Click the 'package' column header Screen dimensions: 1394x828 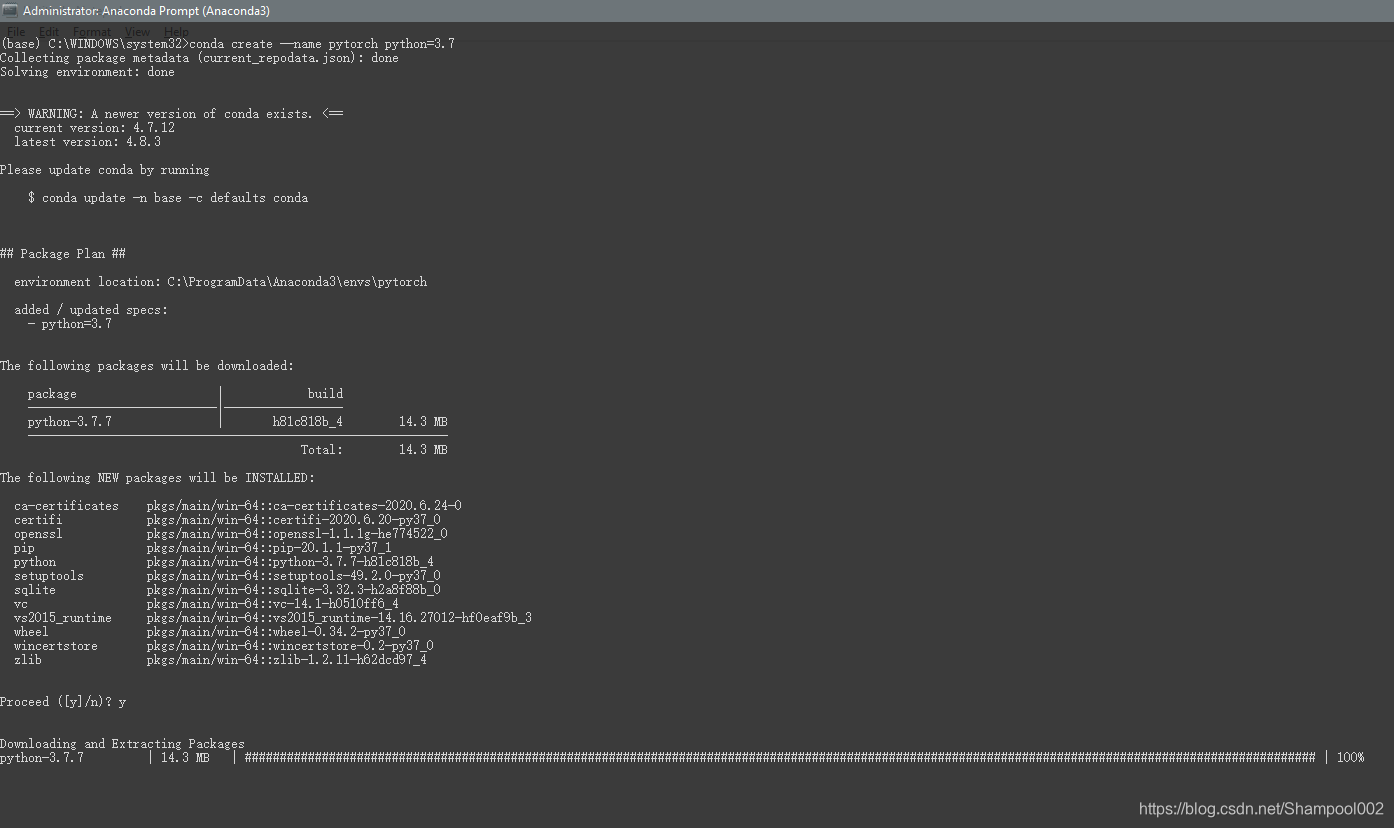tap(52, 394)
